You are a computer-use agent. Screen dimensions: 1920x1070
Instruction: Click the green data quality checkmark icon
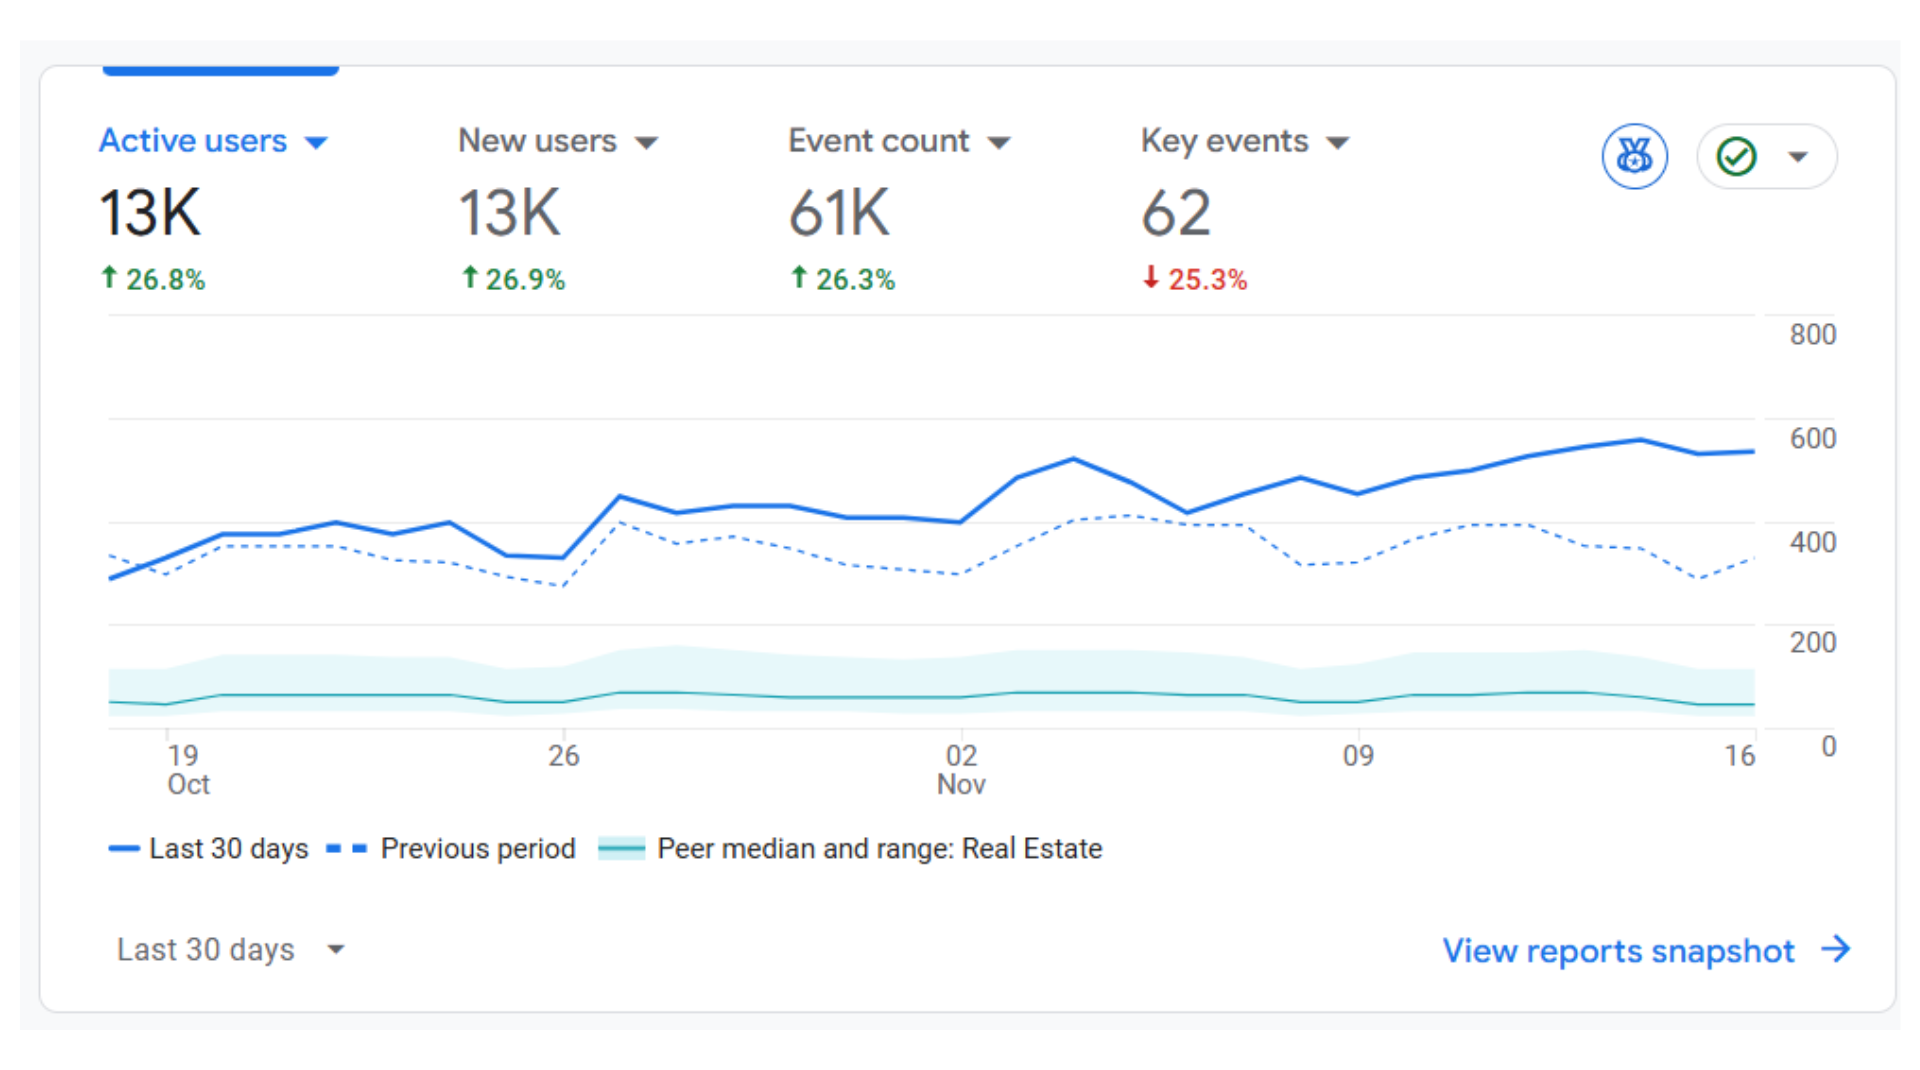1737,156
